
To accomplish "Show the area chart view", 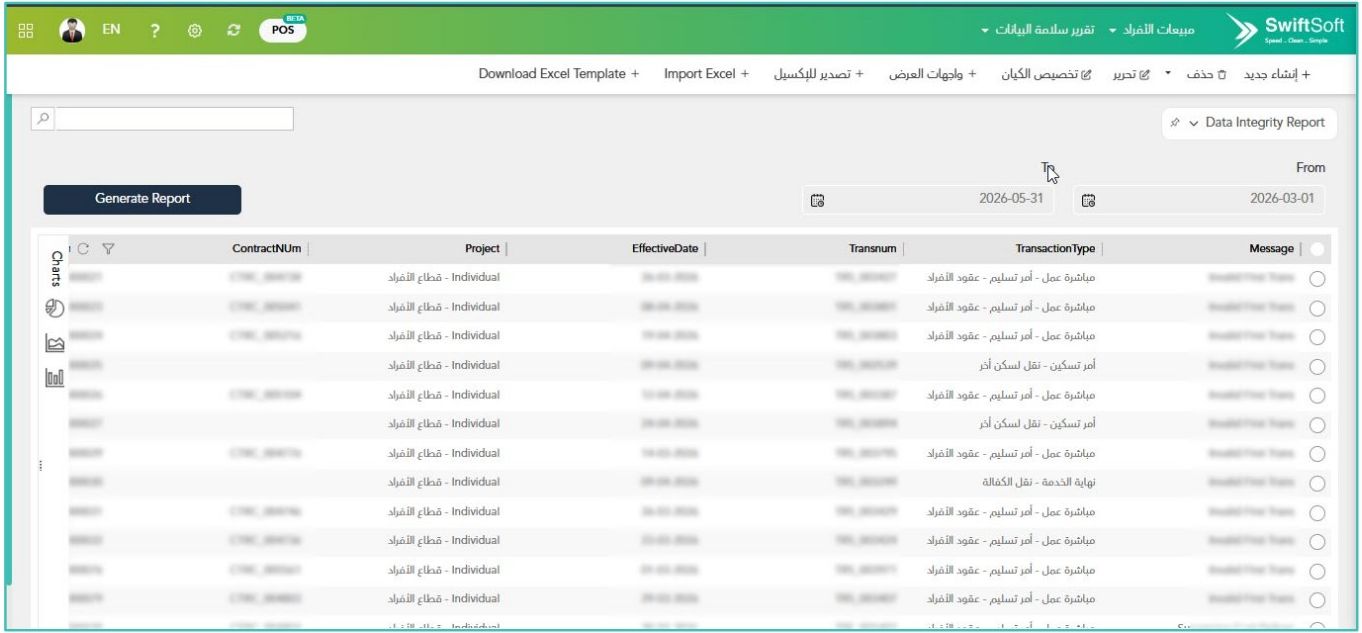I will [x=55, y=343].
